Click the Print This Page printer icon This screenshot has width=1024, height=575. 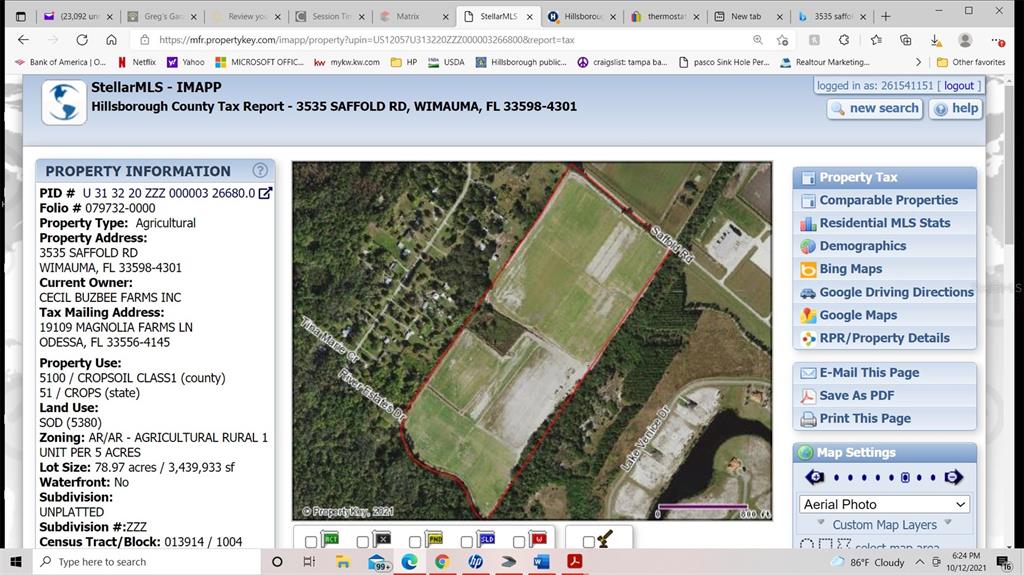[x=809, y=418]
